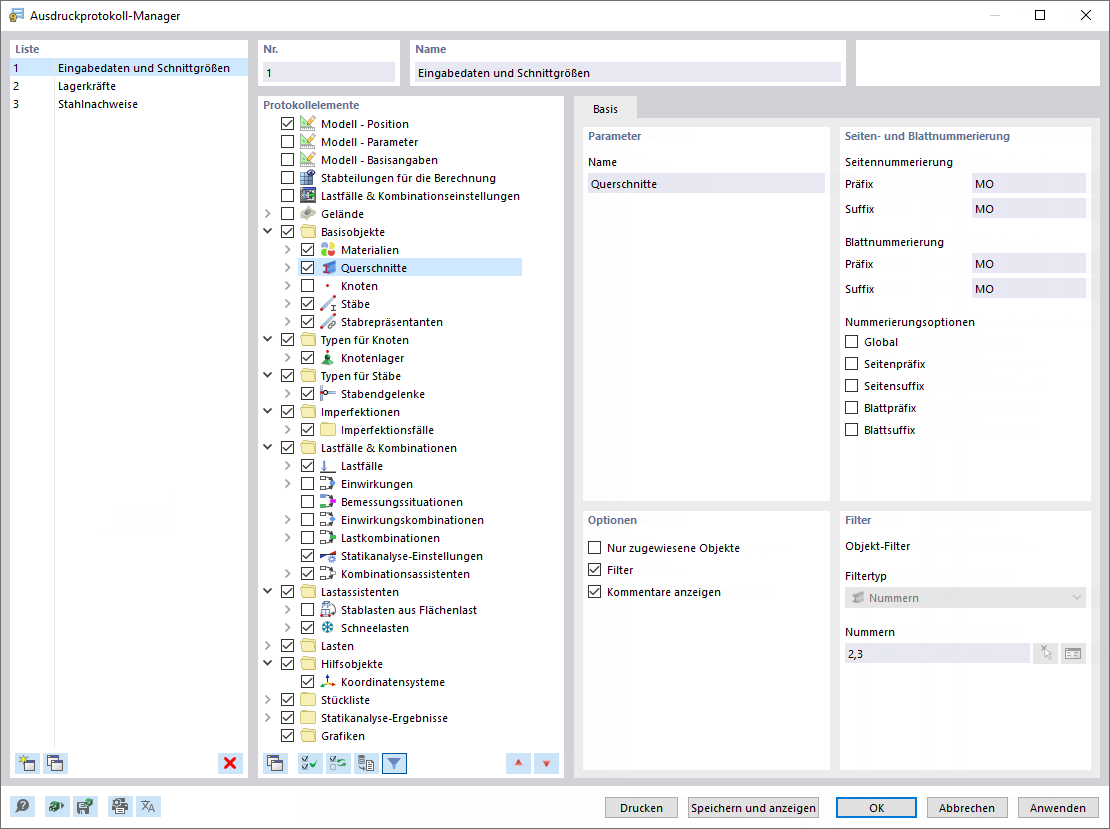
Task: Enable the Seitenpräfix checkbox
Action: (852, 364)
